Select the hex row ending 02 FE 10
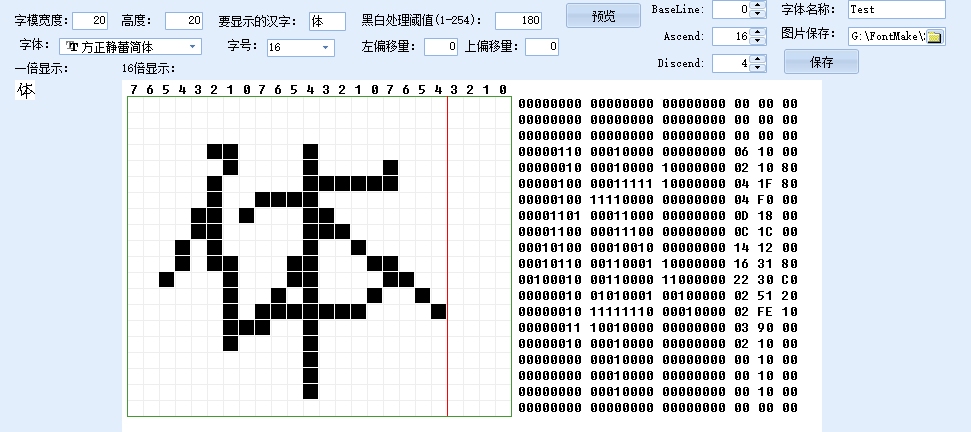The width and height of the screenshot is (971, 432). click(x=658, y=312)
